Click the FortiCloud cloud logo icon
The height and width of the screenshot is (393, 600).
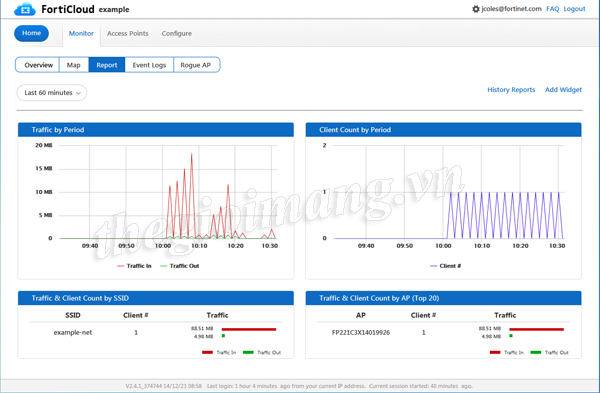25,9
